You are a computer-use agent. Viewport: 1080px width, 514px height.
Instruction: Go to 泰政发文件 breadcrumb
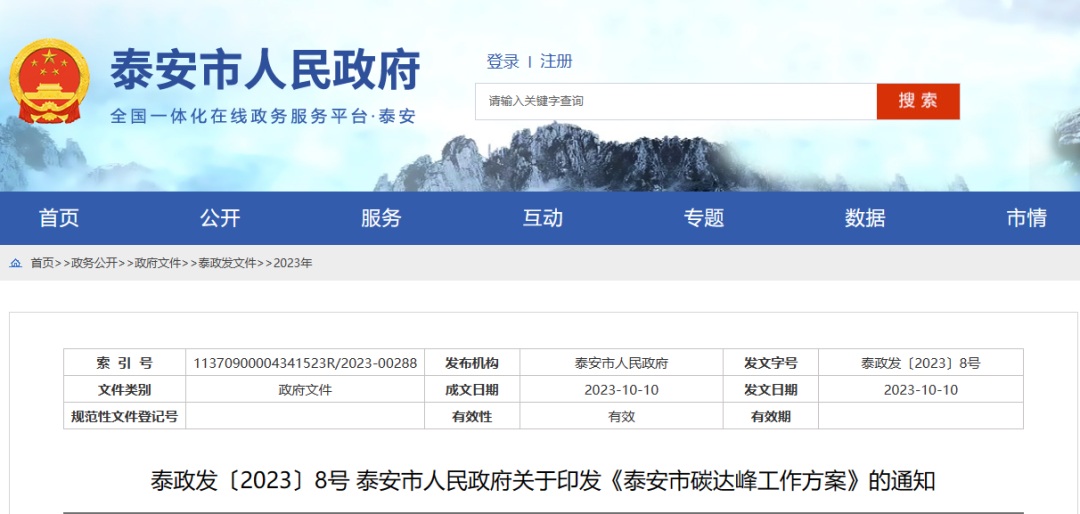click(x=227, y=263)
